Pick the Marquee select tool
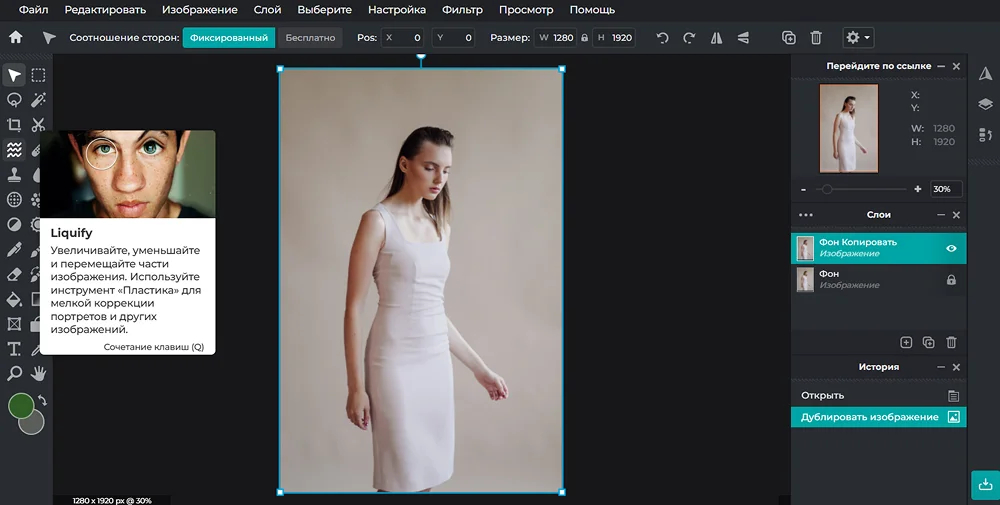This screenshot has width=1000, height=505. click(x=38, y=75)
